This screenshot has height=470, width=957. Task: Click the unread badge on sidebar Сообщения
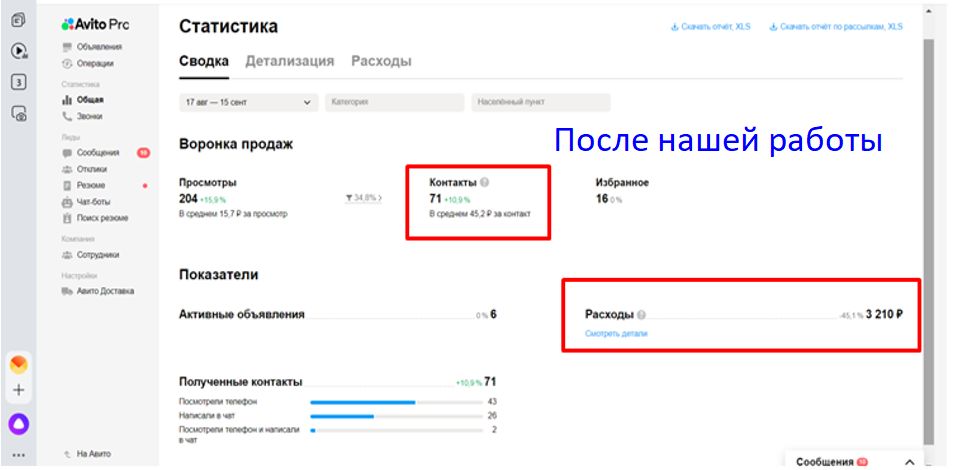[143, 153]
